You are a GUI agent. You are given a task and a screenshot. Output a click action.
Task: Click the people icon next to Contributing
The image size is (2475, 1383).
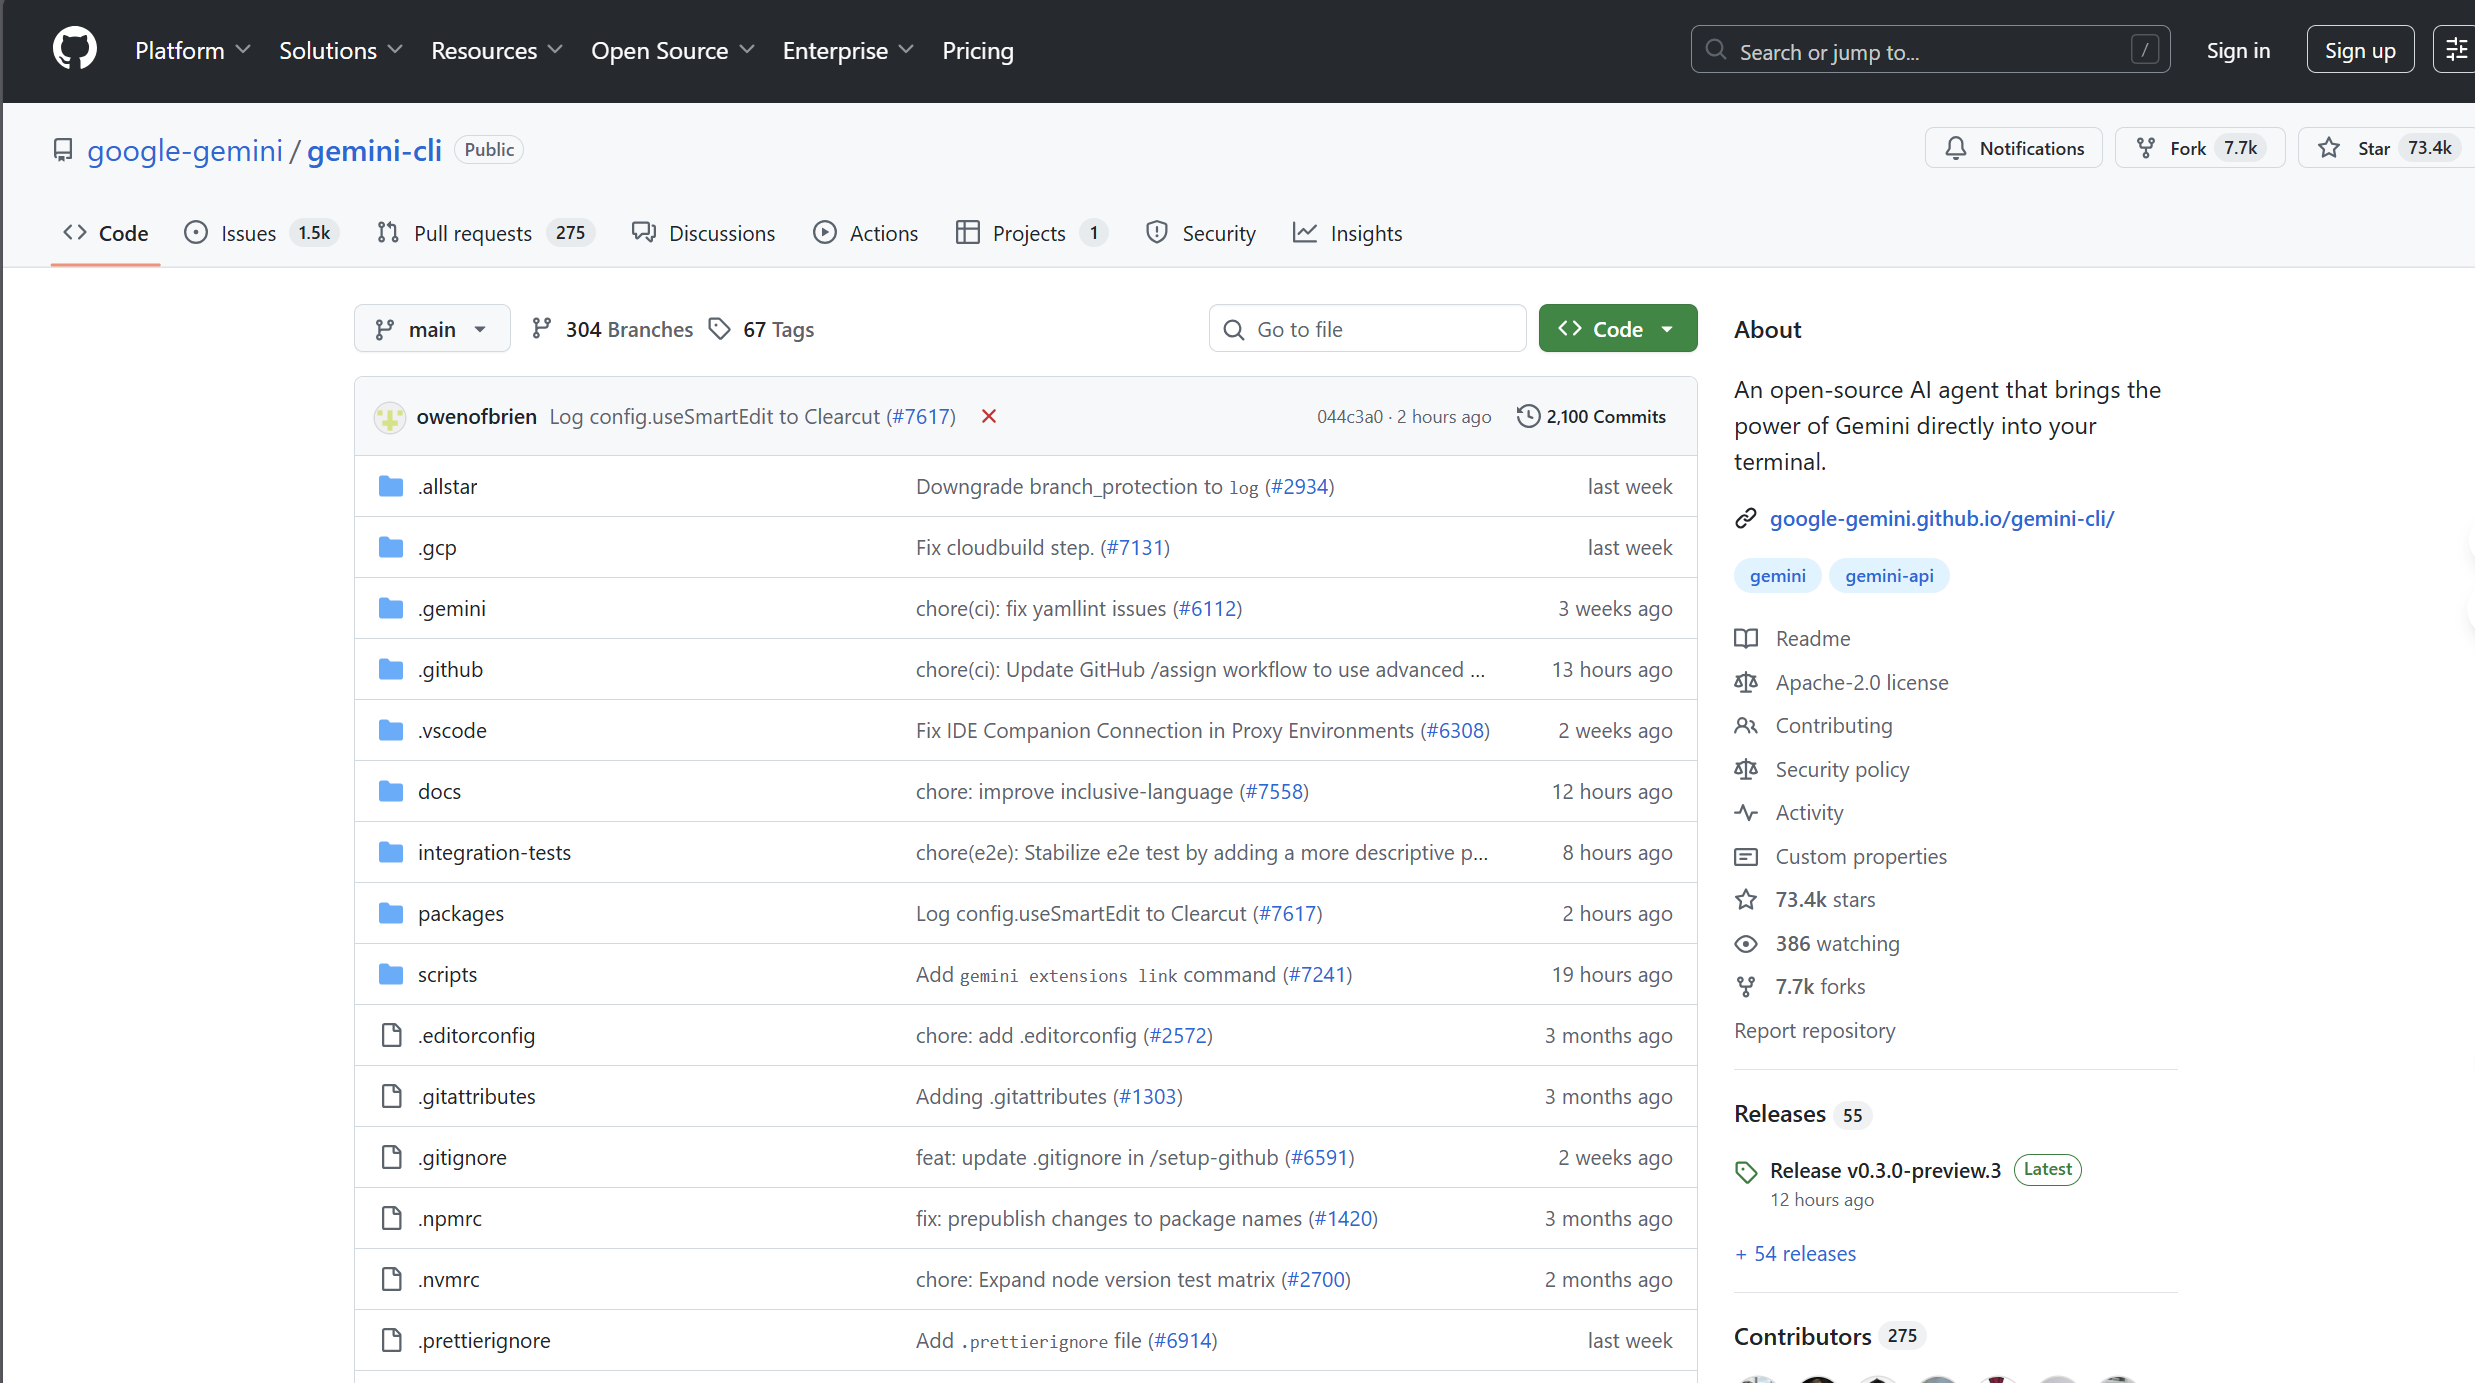[x=1746, y=725]
